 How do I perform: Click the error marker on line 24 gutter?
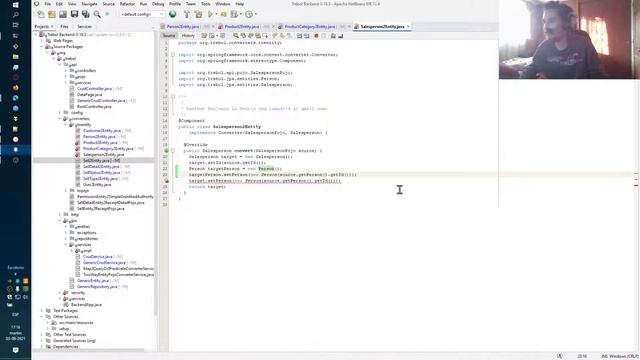[166, 180]
